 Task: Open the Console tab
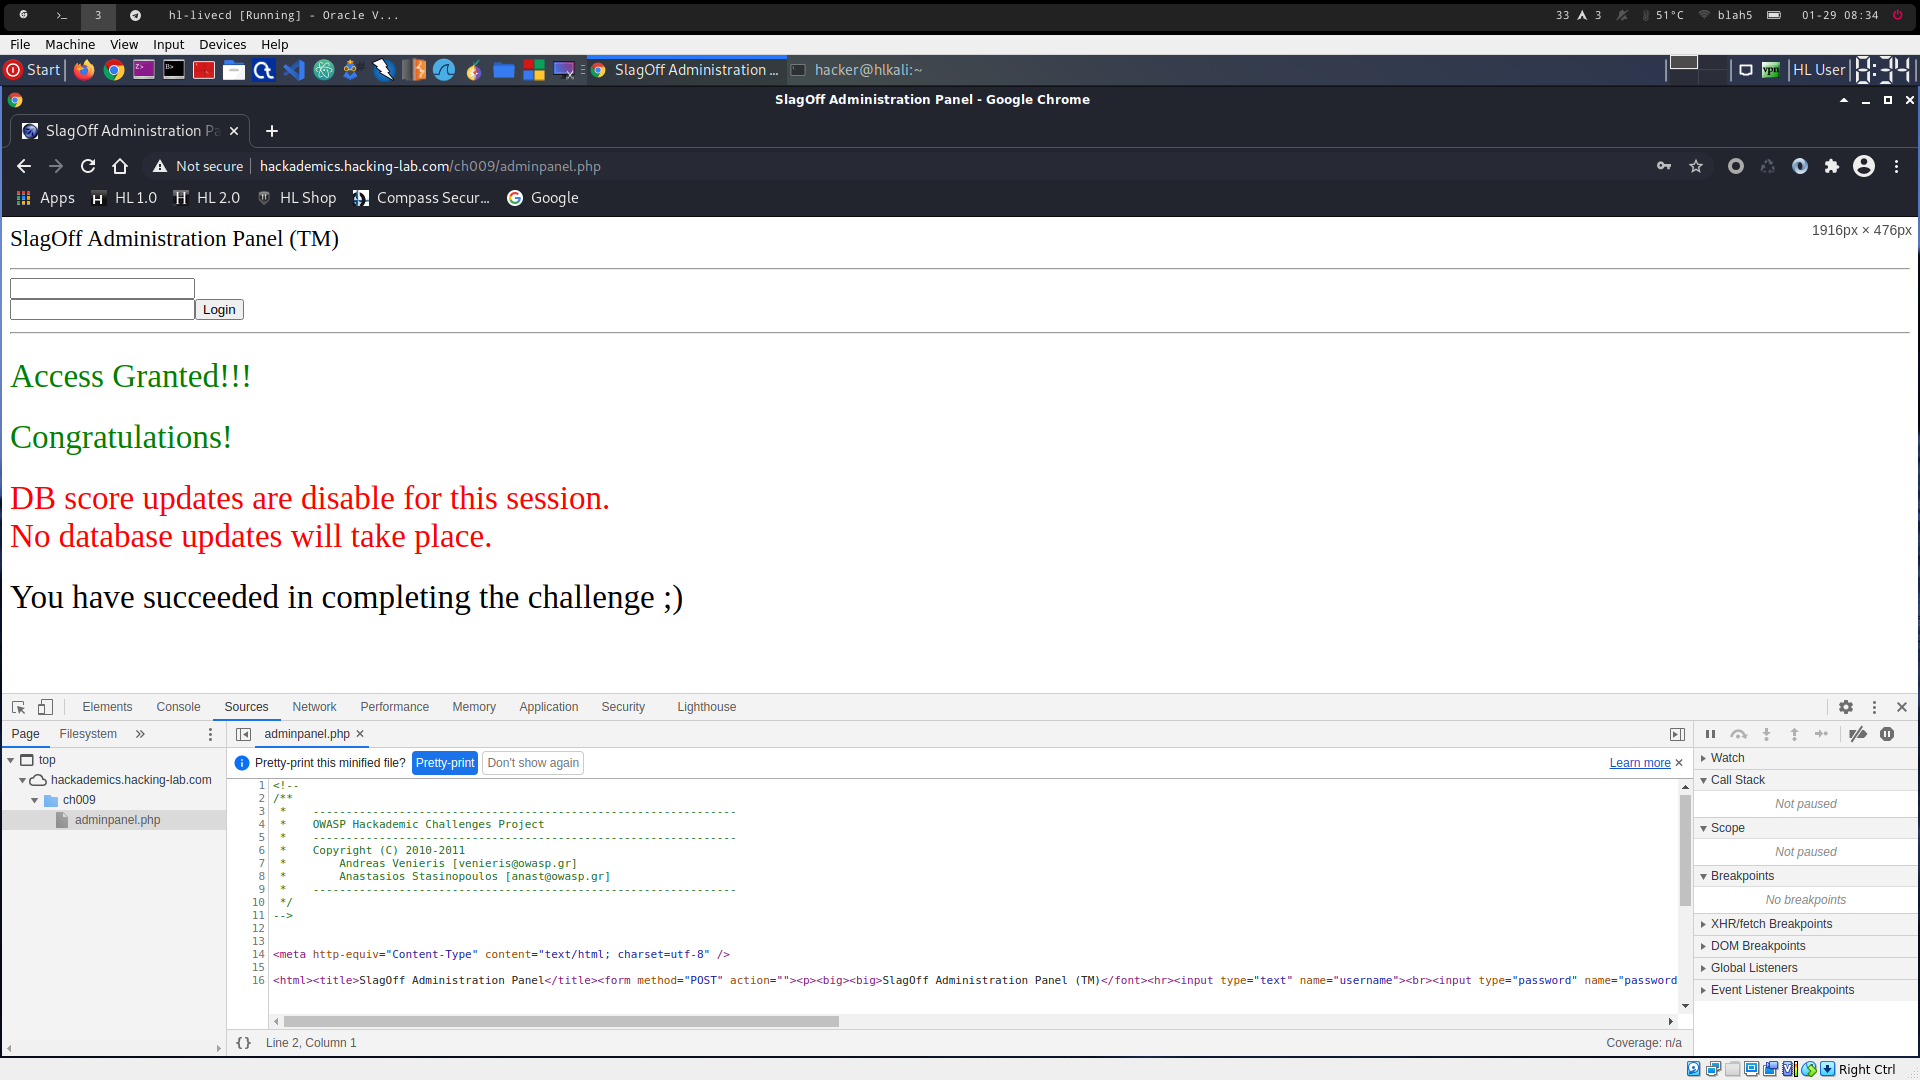coord(178,707)
